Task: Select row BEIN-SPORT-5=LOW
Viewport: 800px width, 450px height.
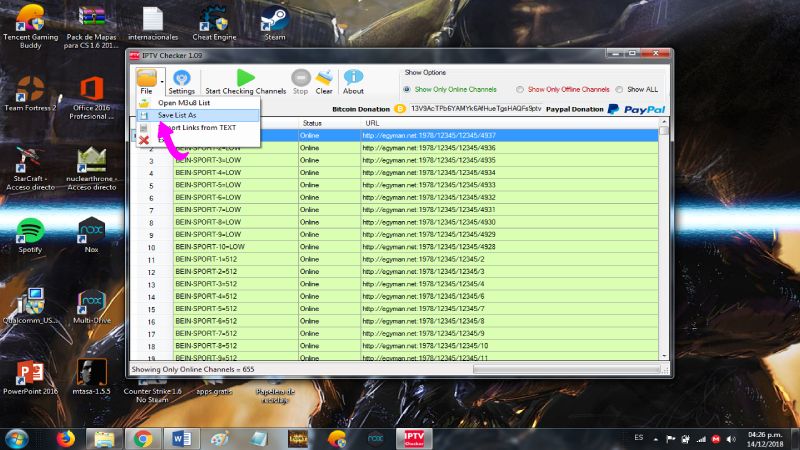Action: 394,185
